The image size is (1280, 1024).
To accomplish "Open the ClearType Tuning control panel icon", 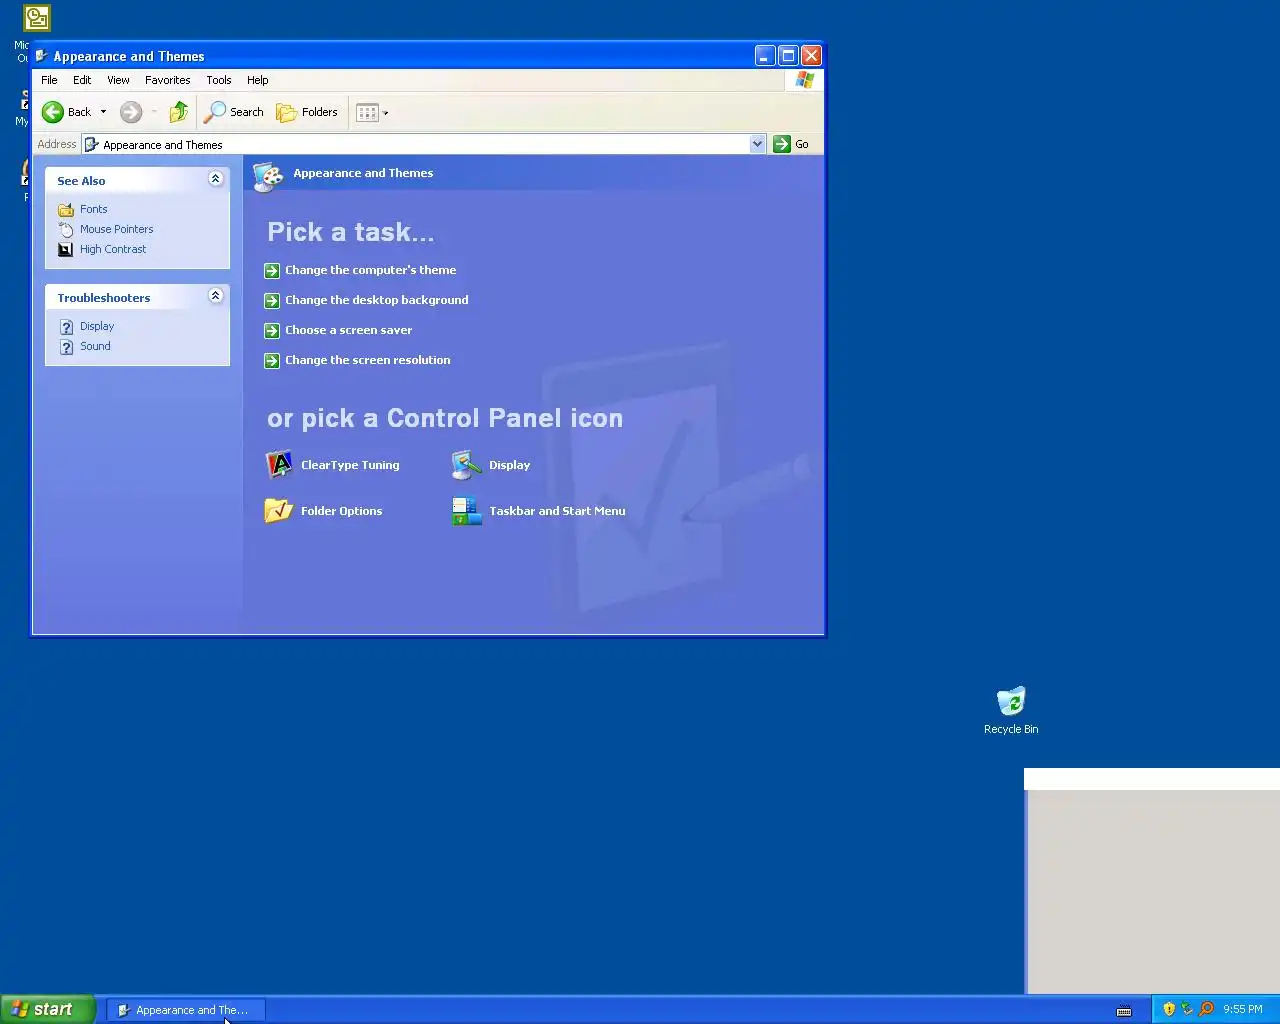I will point(279,465).
